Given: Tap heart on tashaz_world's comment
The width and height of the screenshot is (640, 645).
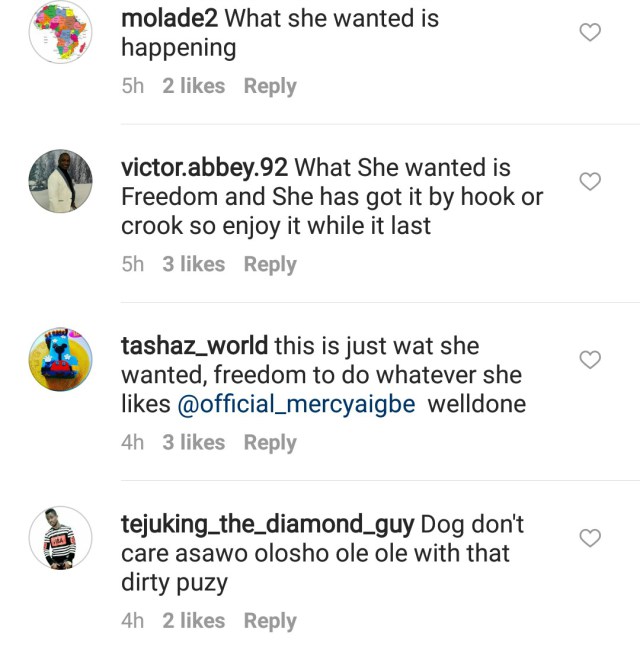Looking at the screenshot, I should coord(591,359).
